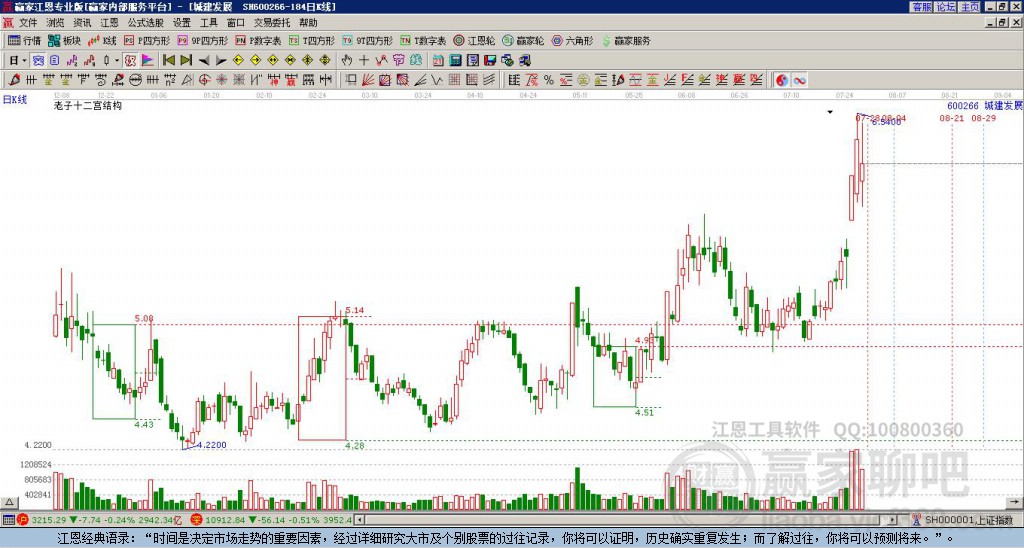Open the P数字表 tool
Screen dimensions: 1024x548
[258, 40]
